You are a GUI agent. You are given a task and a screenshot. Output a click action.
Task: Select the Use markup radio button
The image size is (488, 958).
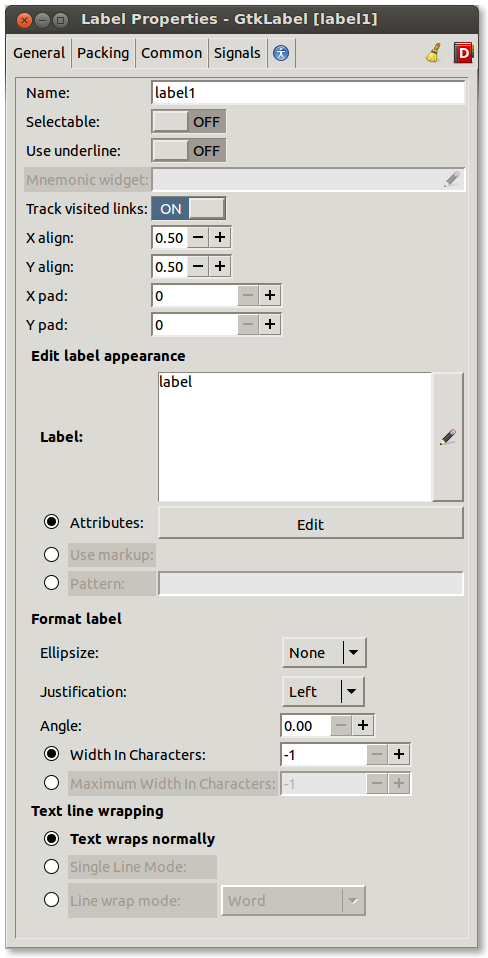click(52, 555)
